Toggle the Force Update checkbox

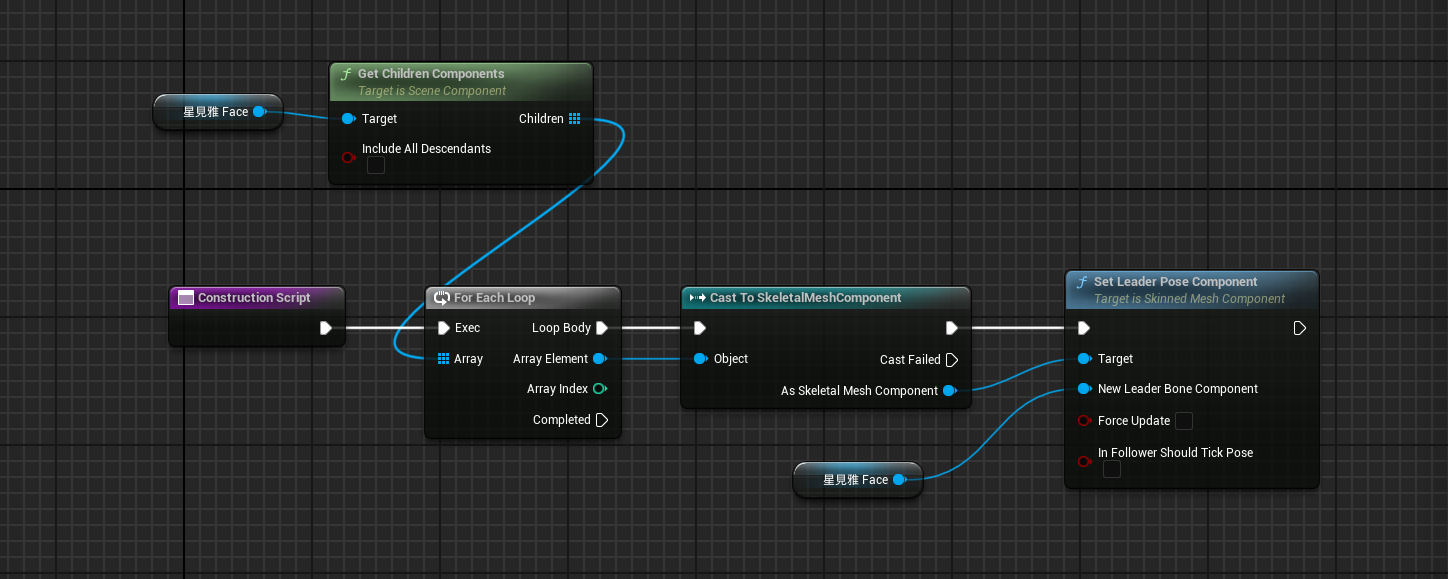click(1184, 421)
